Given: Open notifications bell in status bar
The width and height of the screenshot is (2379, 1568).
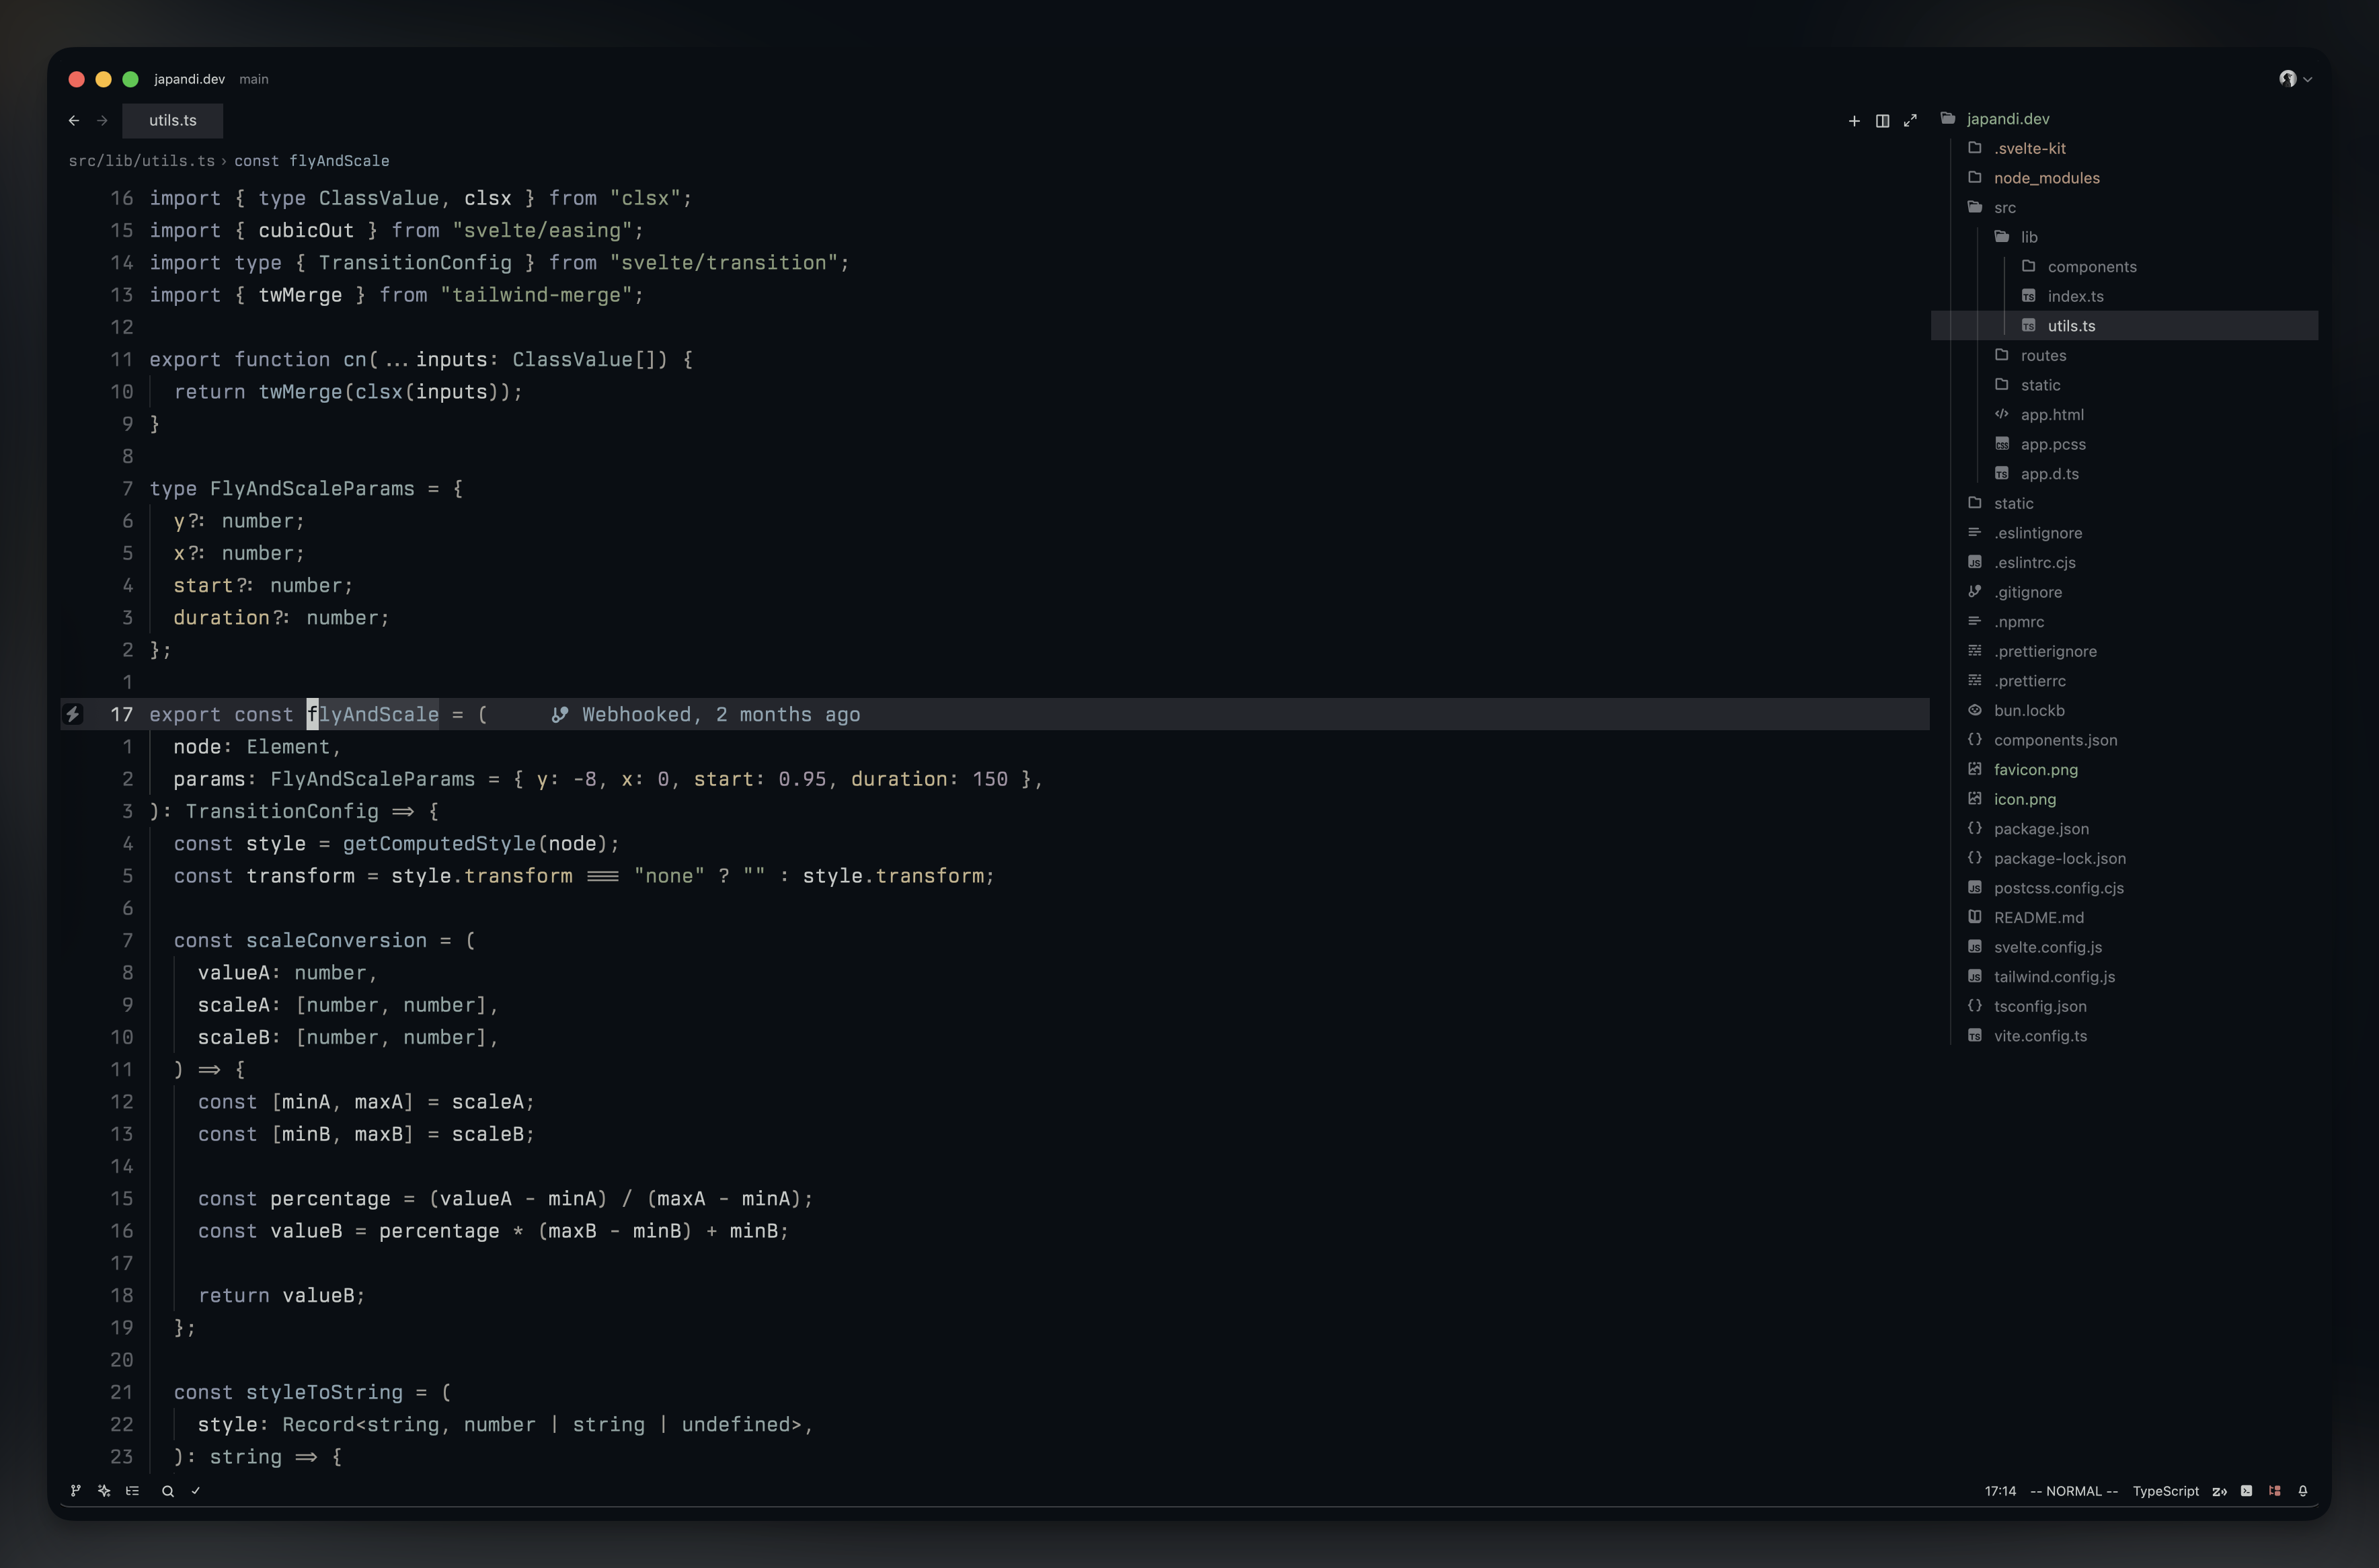Looking at the screenshot, I should click(x=2303, y=1491).
